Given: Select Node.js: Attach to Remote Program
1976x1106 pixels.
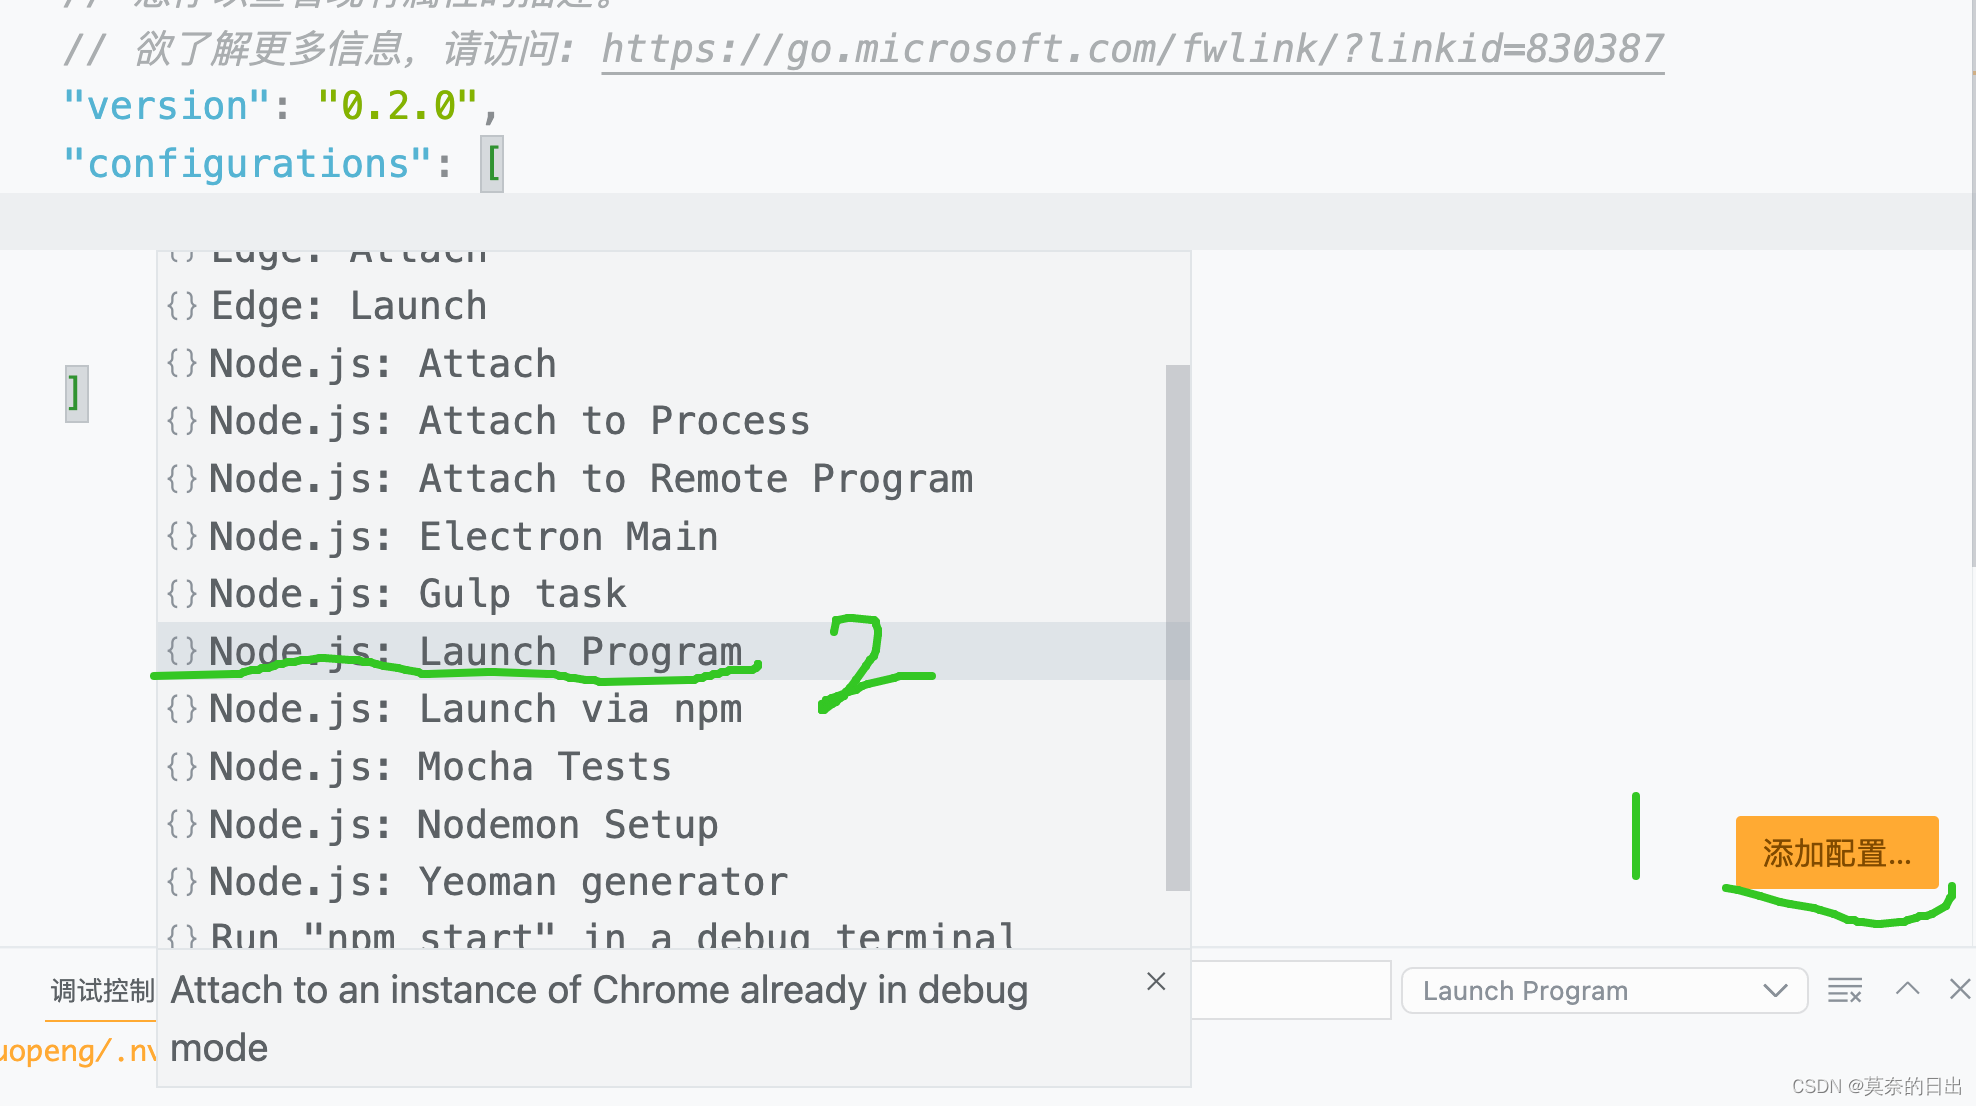Looking at the screenshot, I should point(590,479).
